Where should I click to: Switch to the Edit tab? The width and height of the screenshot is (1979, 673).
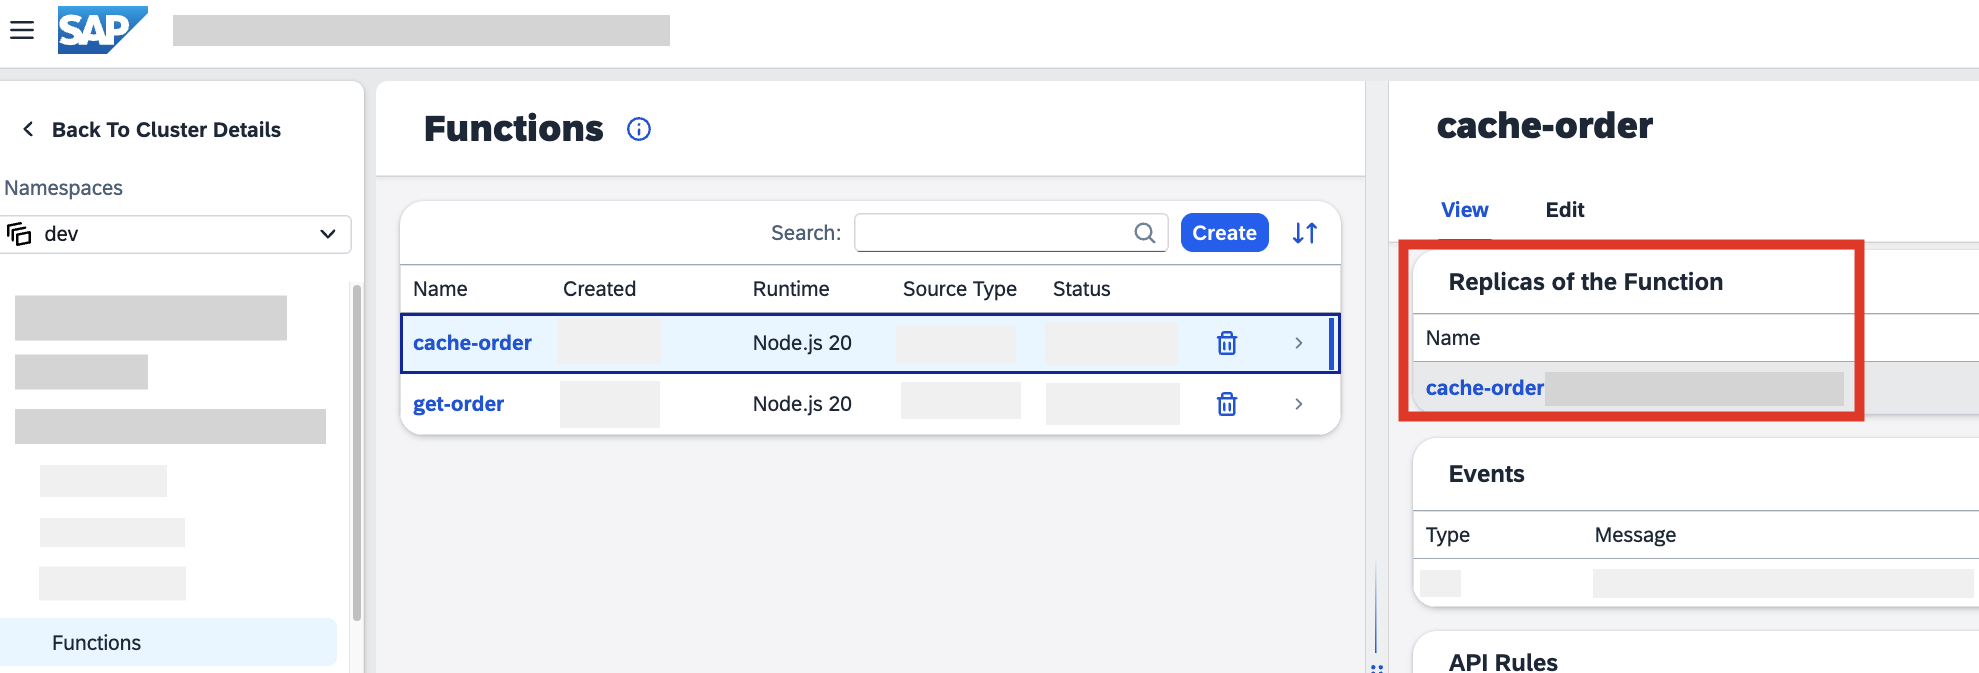(x=1565, y=210)
